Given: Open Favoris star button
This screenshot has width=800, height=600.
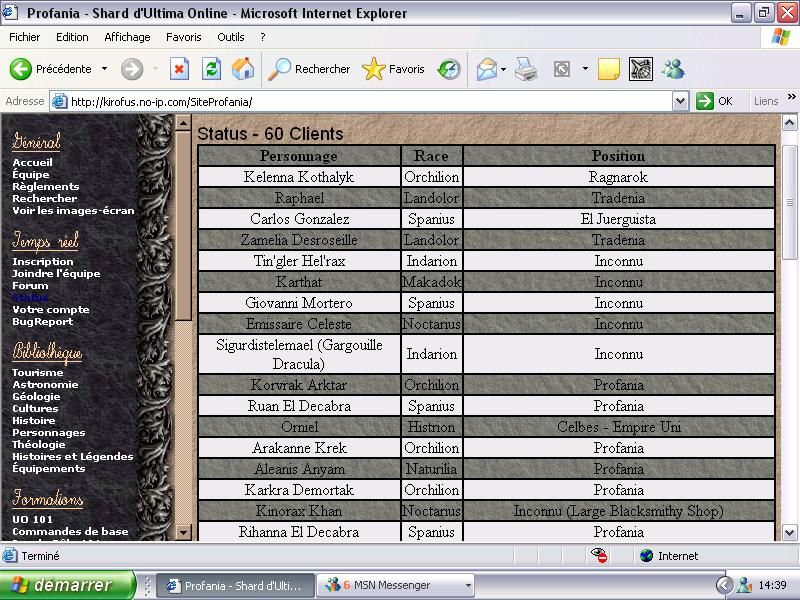Looking at the screenshot, I should click(x=393, y=69).
